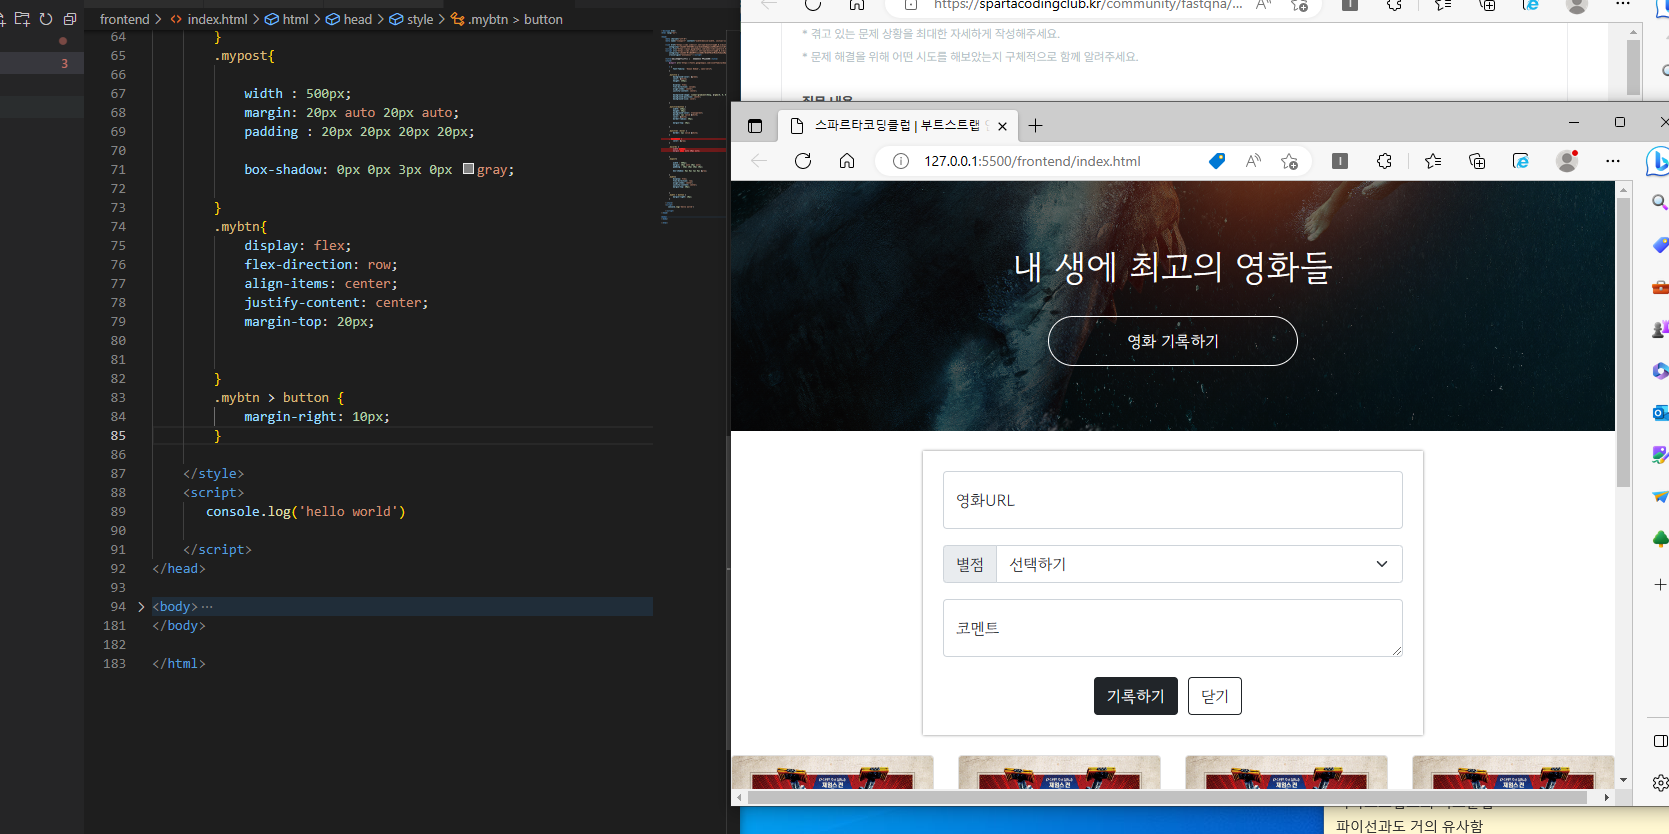The height and width of the screenshot is (834, 1669).
Task: Open the Outlook icon in Edge sidebar
Action: coord(1660,413)
